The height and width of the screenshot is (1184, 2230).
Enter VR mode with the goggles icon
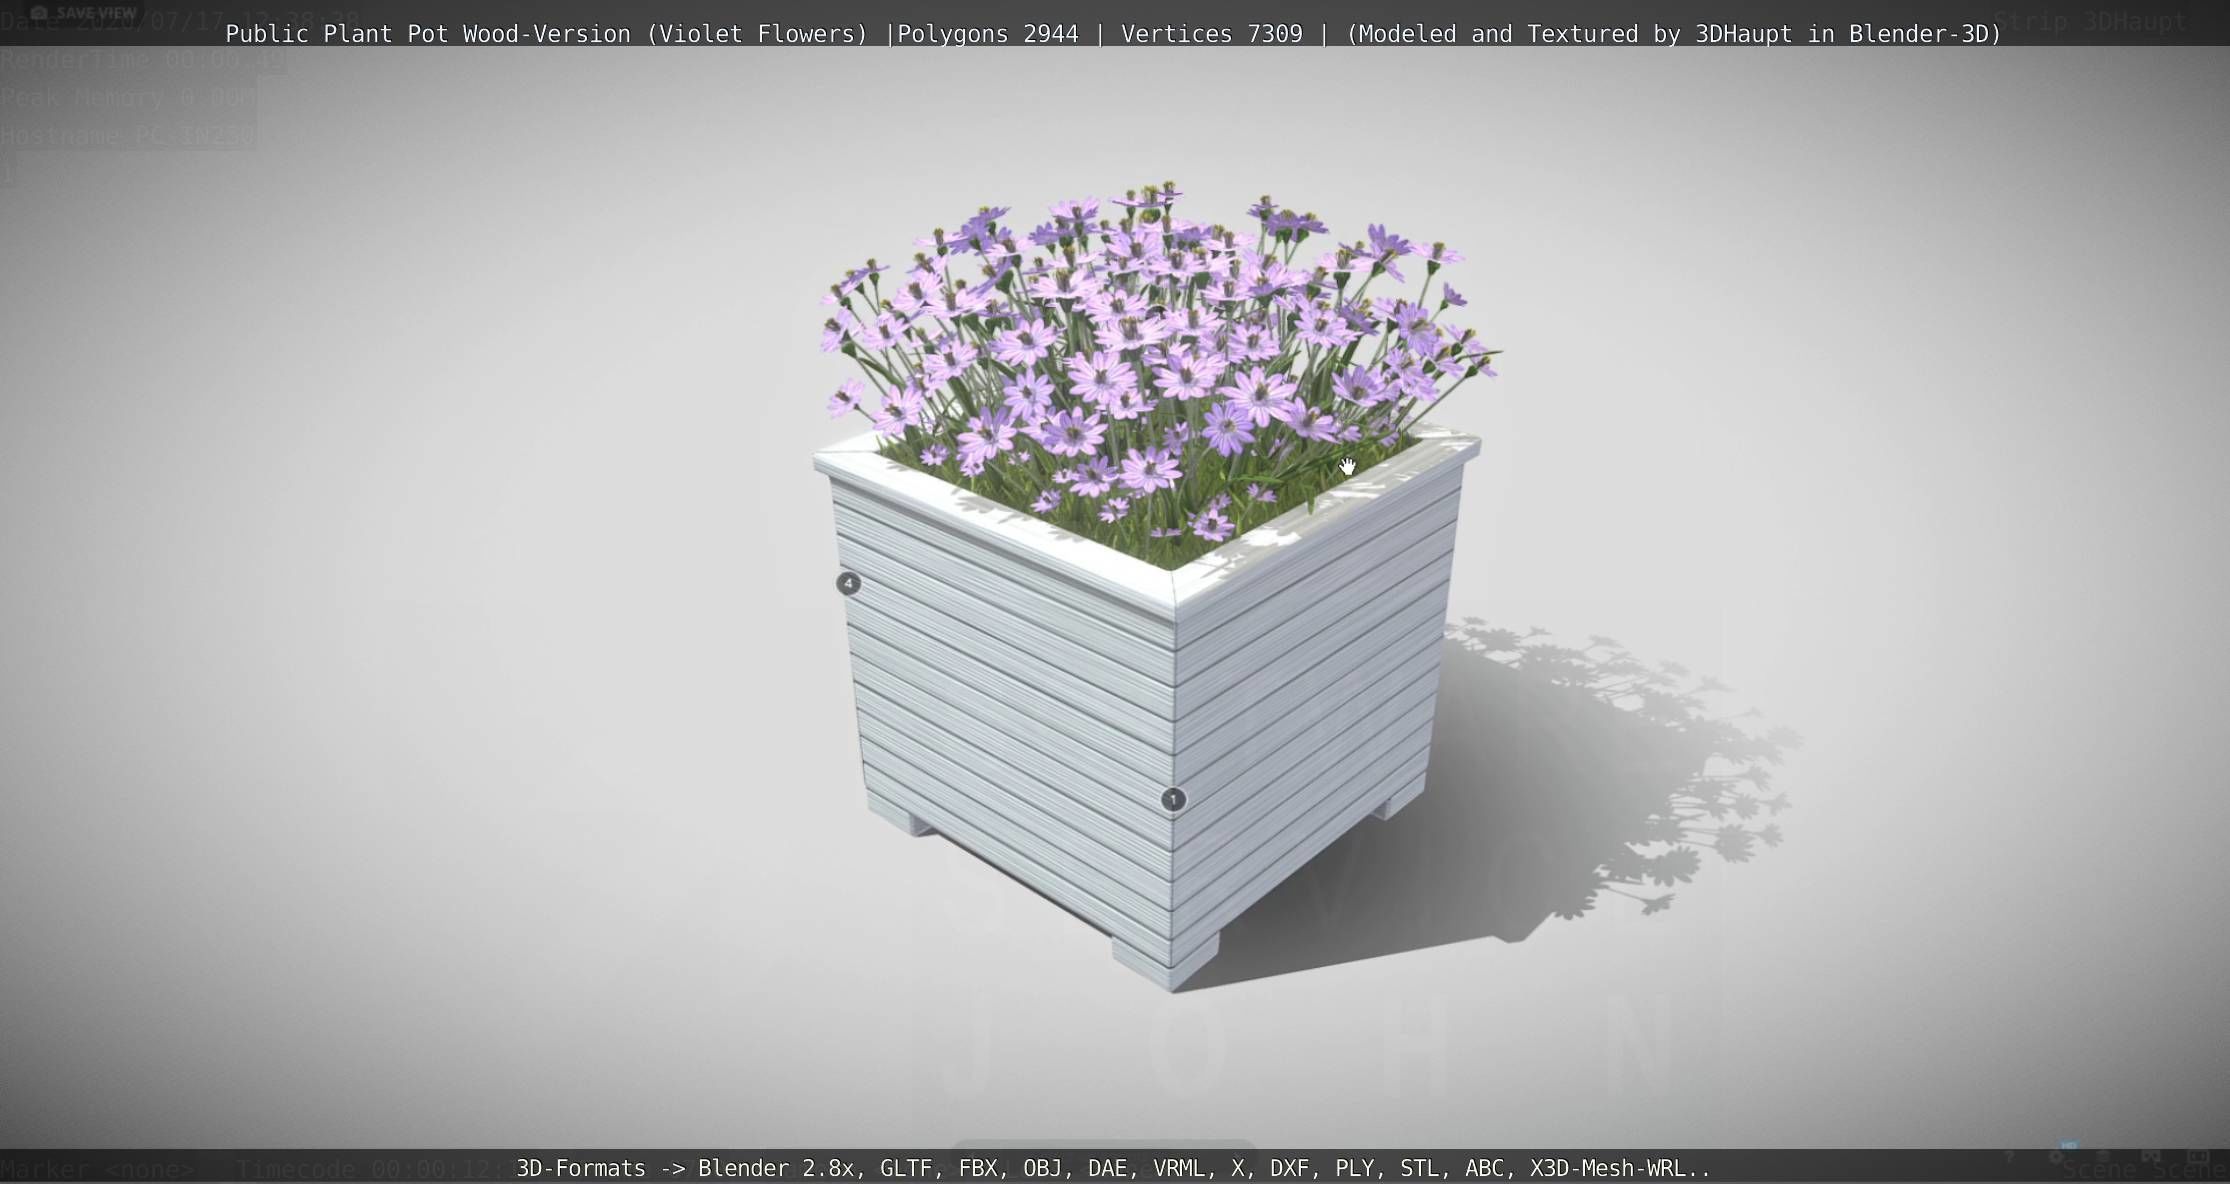[x=2150, y=1156]
